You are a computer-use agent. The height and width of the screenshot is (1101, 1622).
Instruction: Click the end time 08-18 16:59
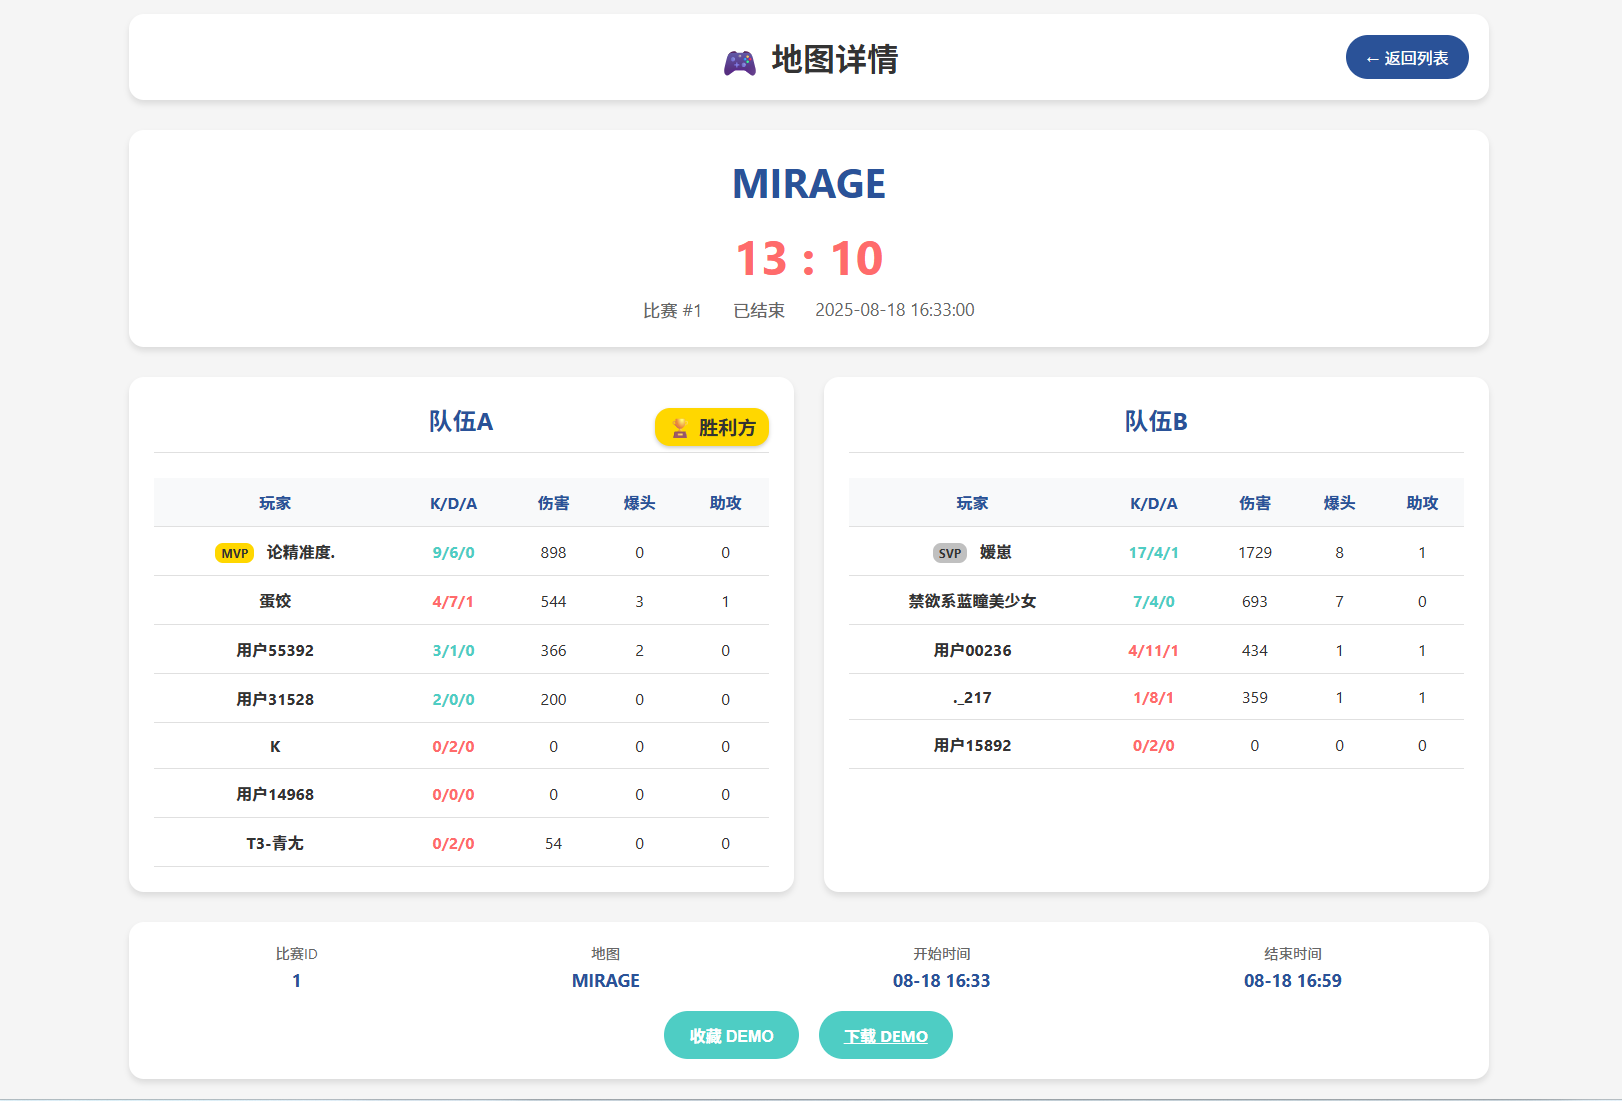(x=1293, y=981)
